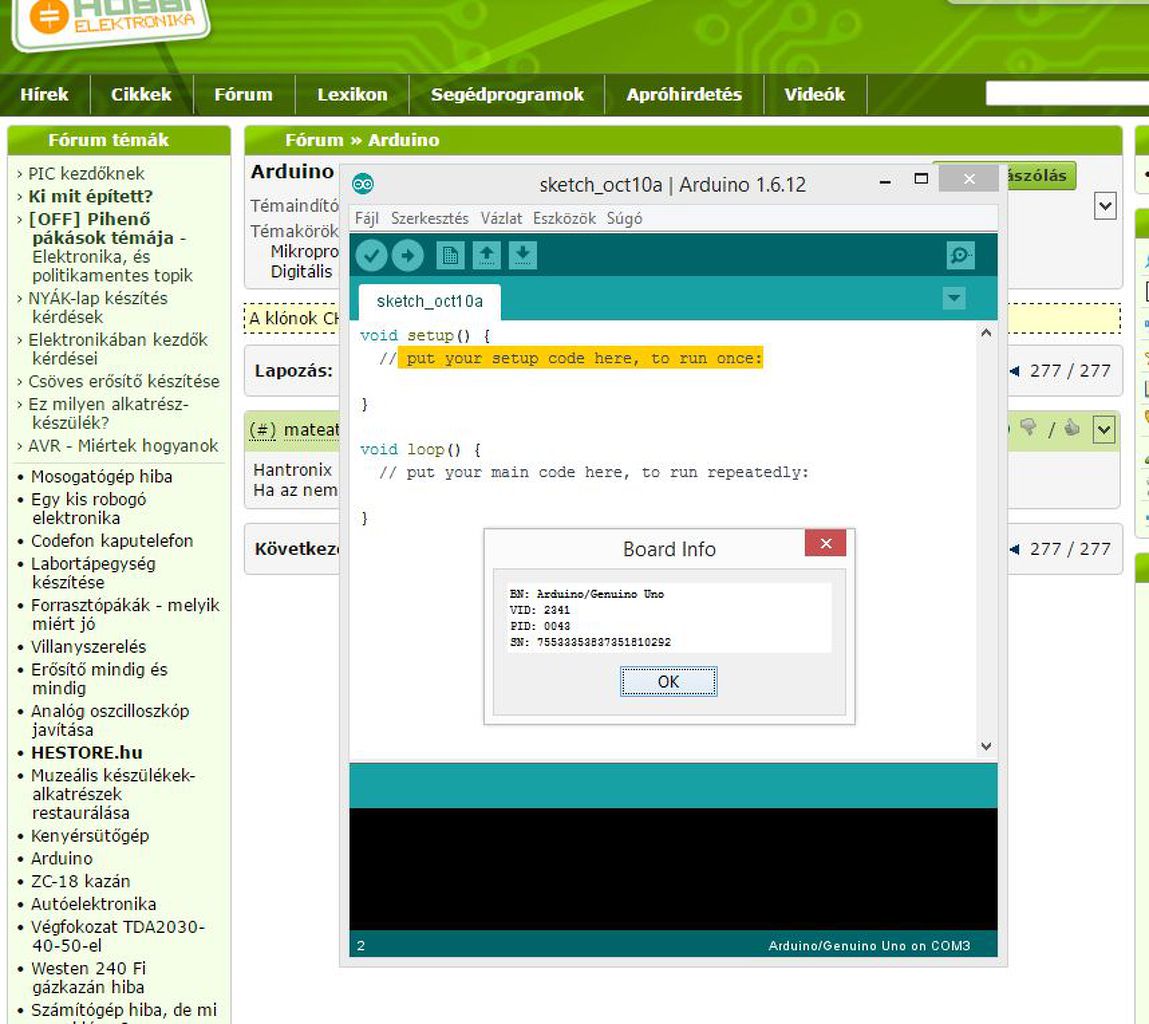Click the Upload arrow icon
This screenshot has height=1024, width=1149.
click(x=407, y=256)
